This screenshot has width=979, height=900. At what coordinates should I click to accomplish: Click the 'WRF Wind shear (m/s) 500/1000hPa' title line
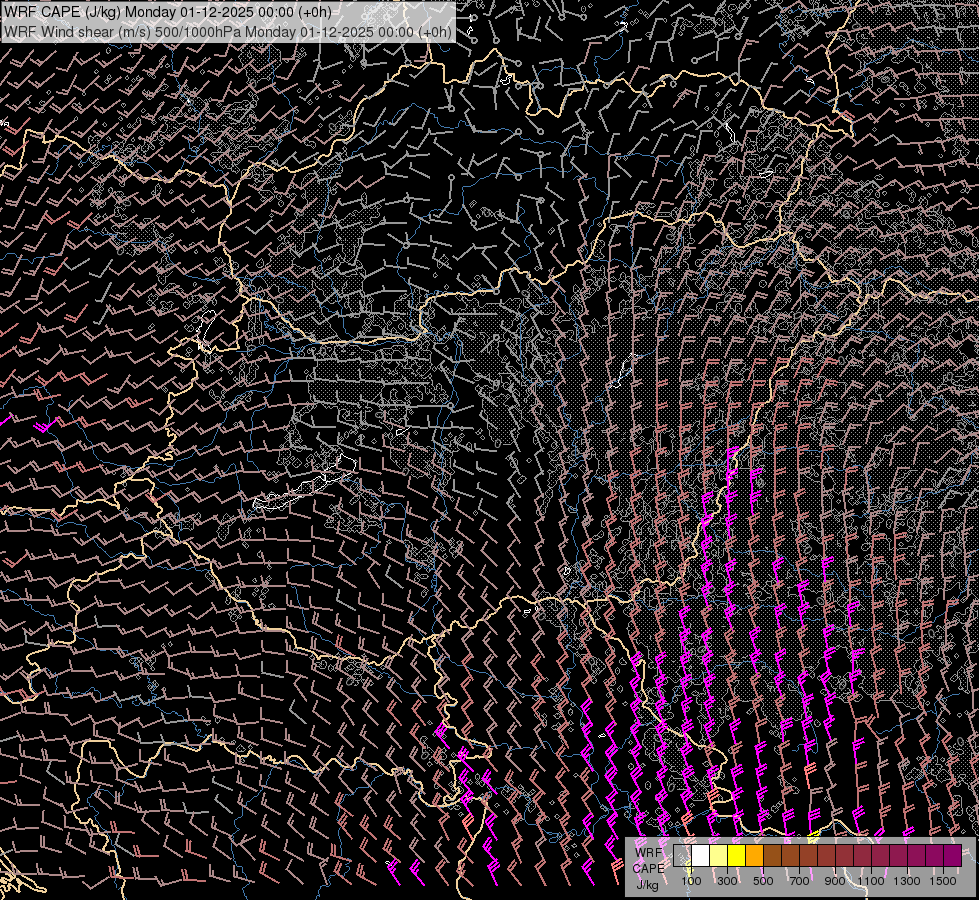point(227,31)
